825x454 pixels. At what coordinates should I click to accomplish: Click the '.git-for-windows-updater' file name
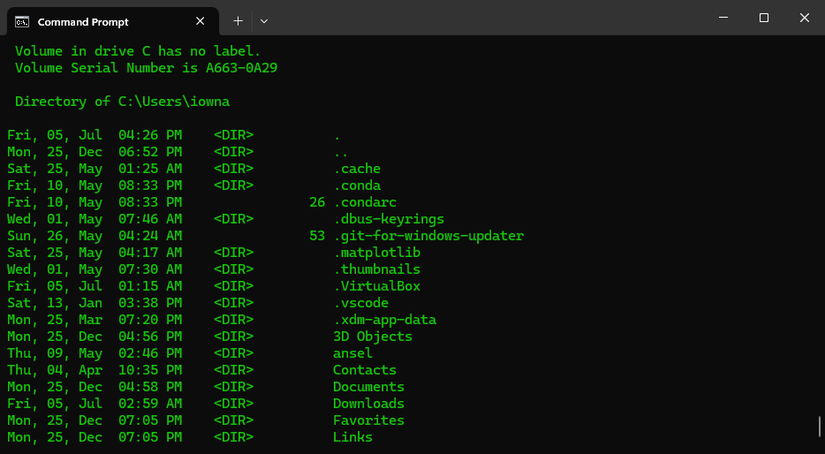coord(429,236)
